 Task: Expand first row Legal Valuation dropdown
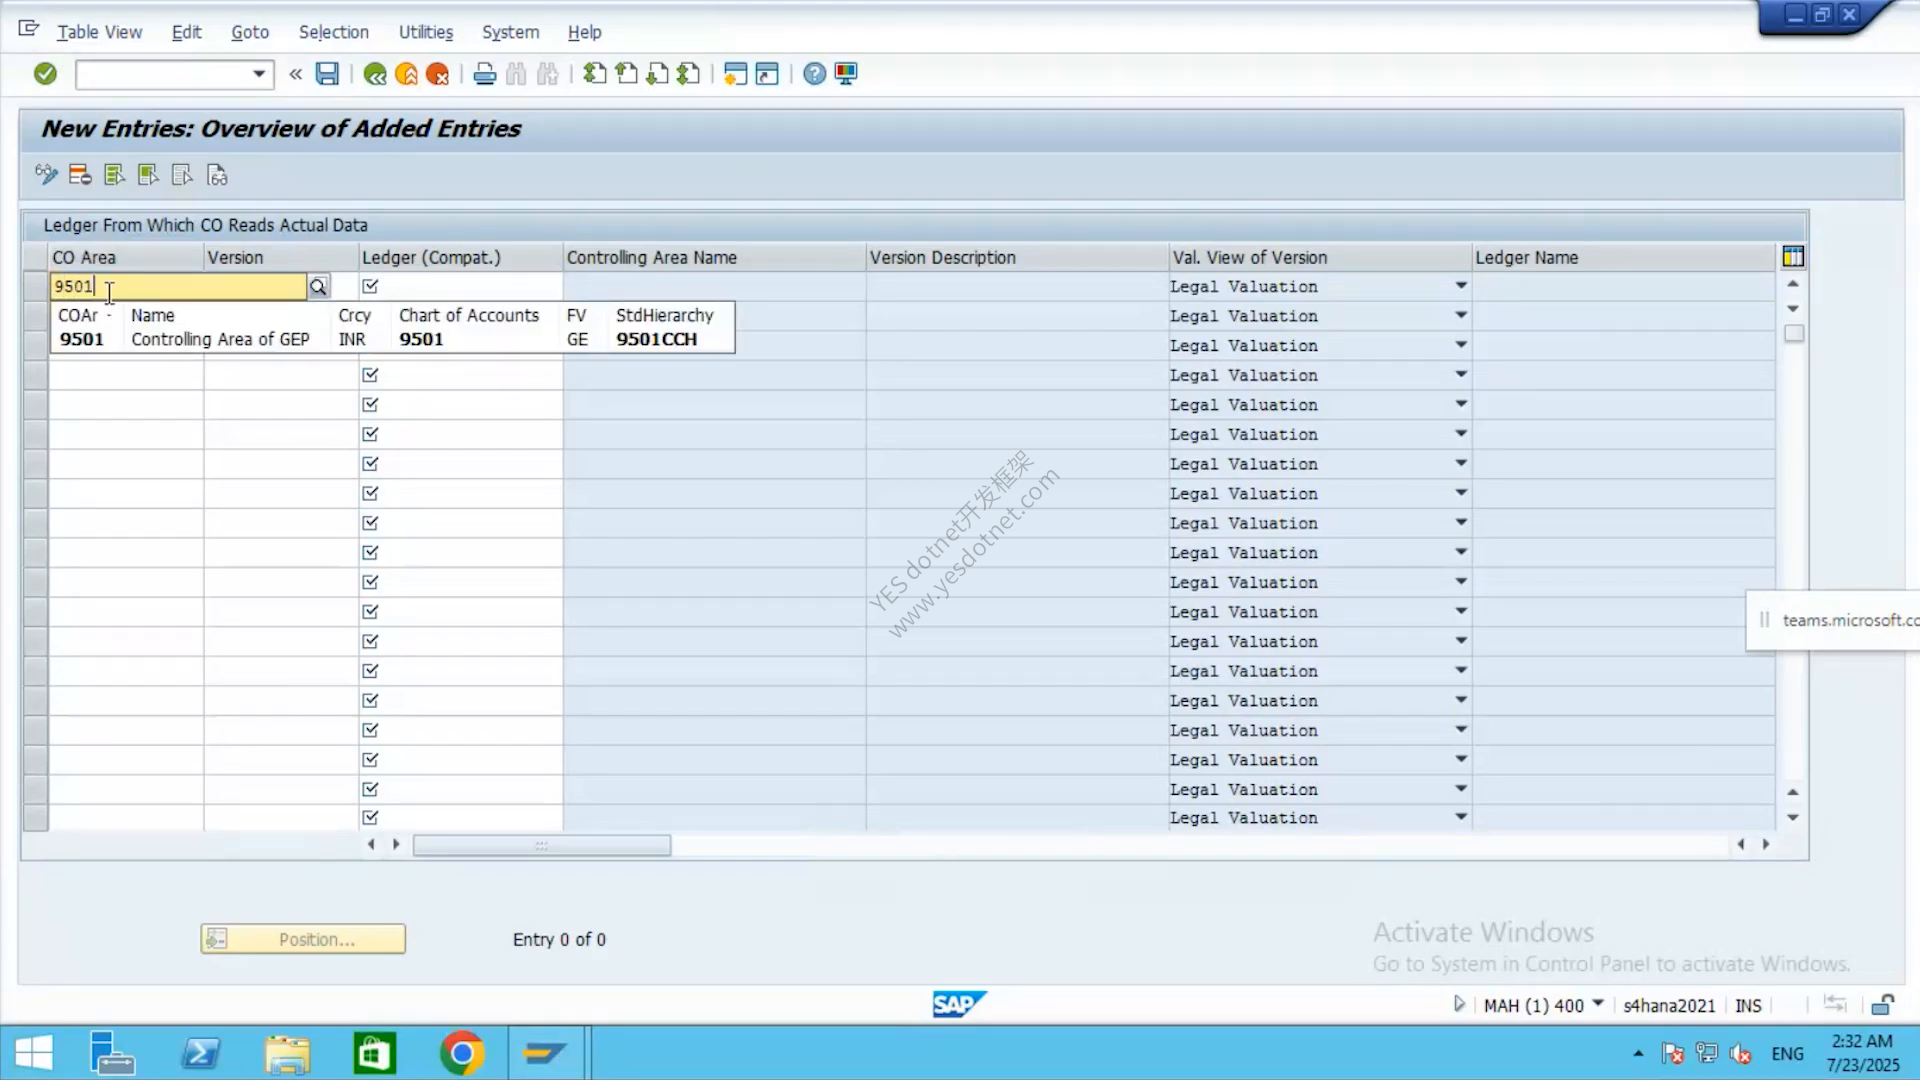(x=1461, y=286)
